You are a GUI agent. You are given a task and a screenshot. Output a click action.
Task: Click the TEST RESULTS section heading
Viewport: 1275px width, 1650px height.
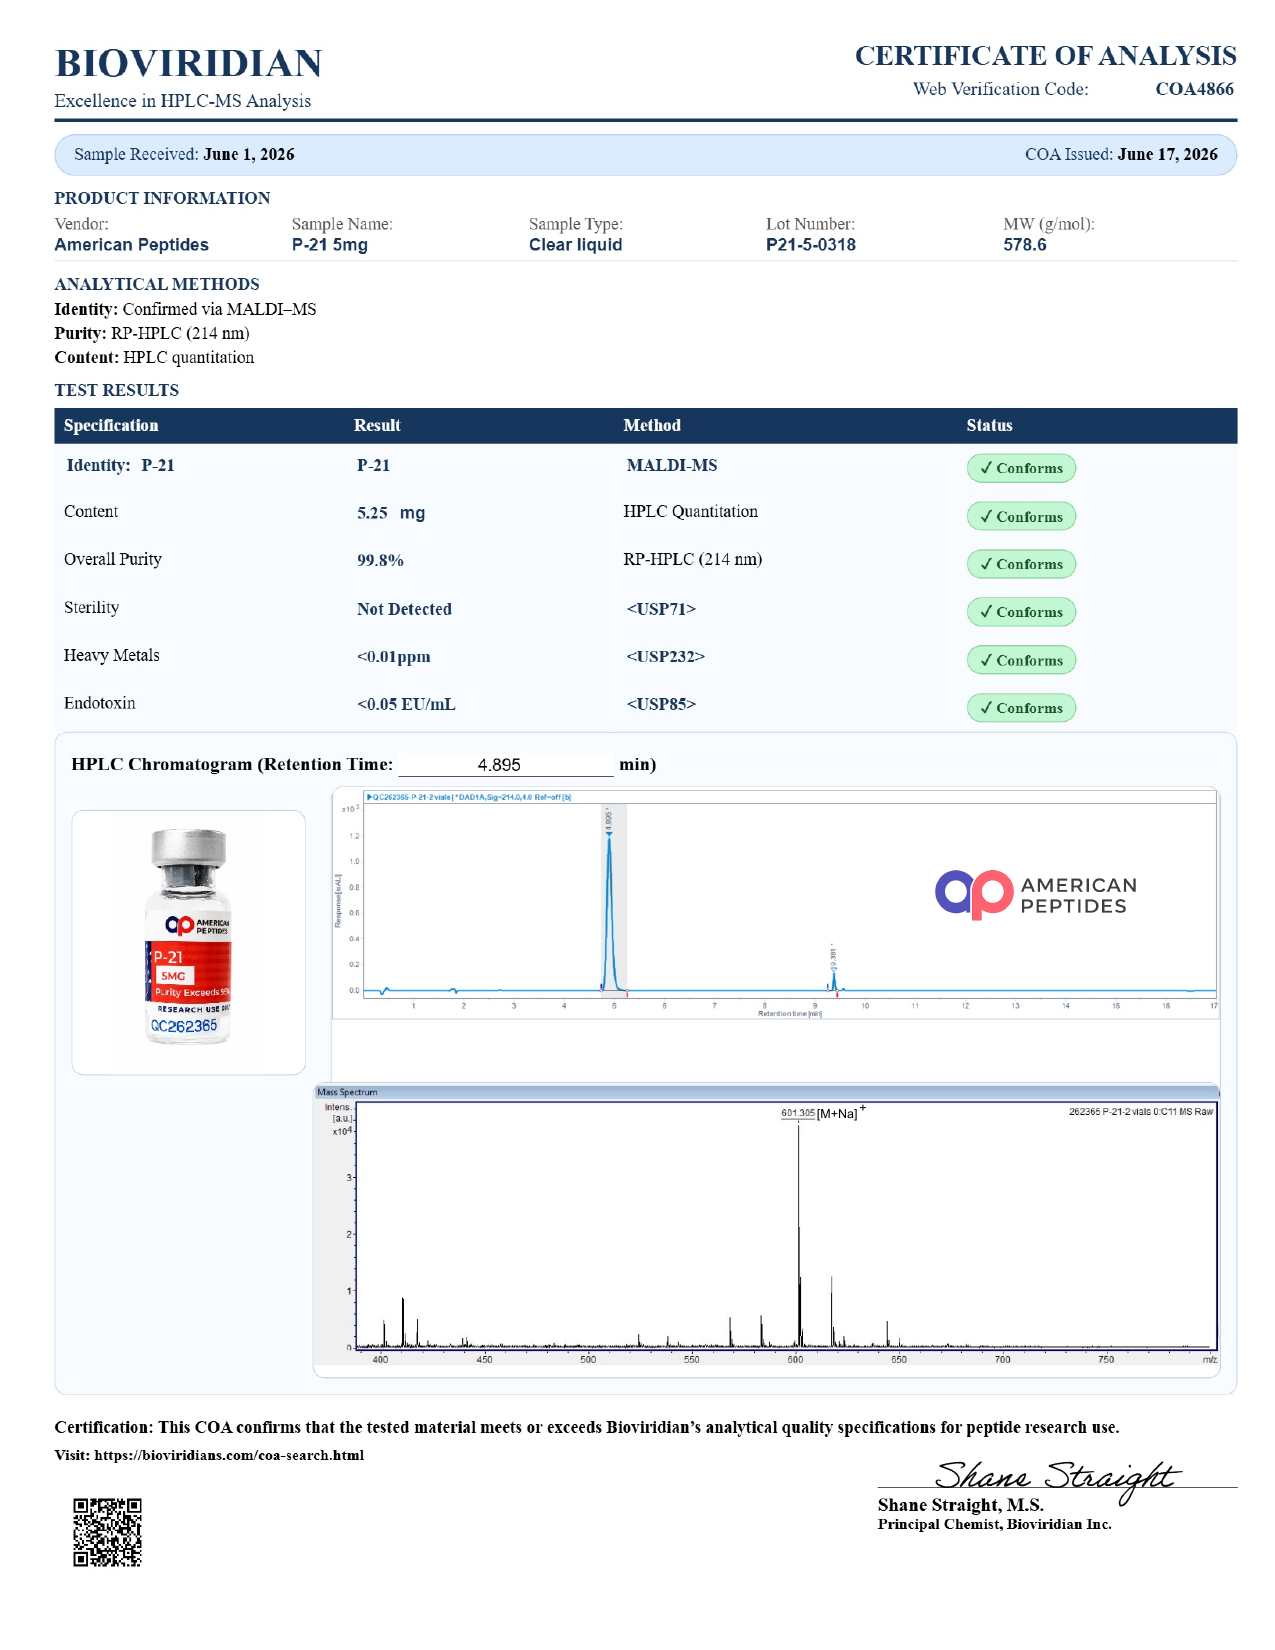coord(117,390)
